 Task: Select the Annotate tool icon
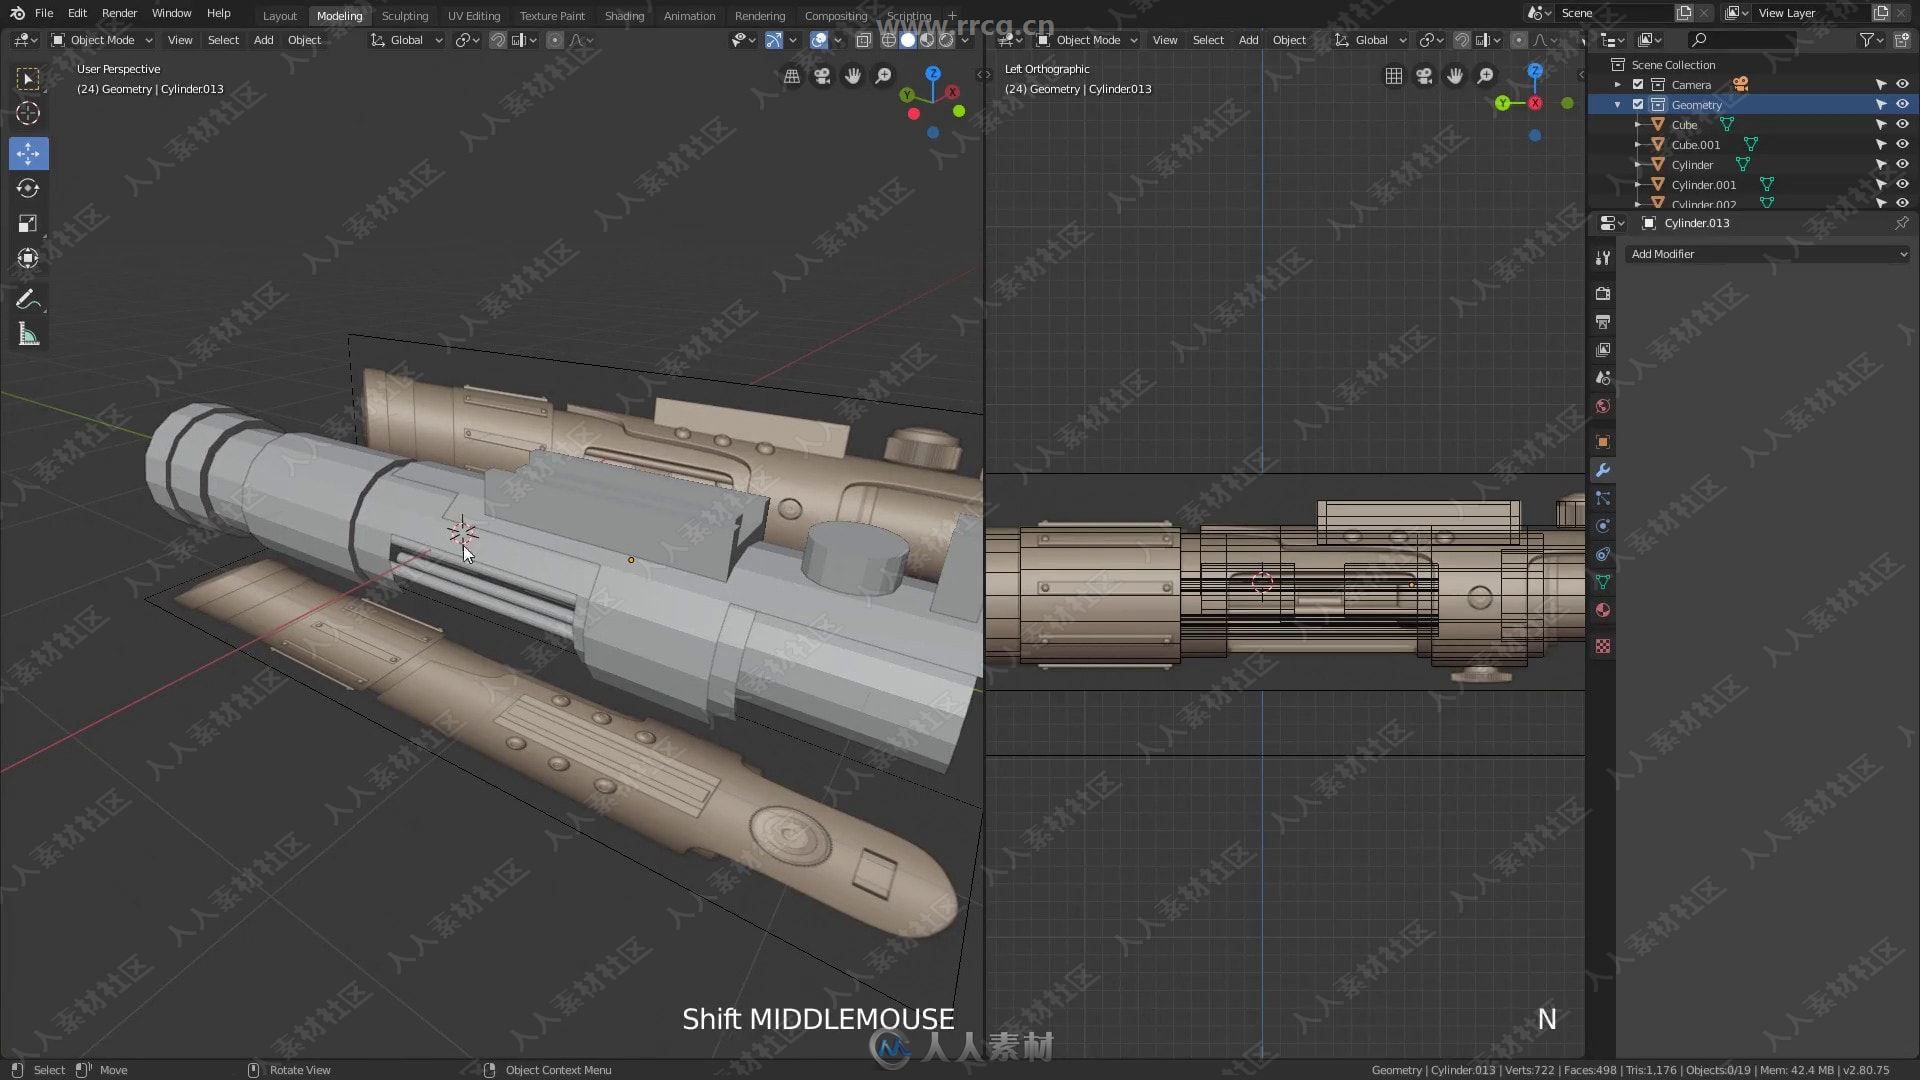tap(28, 301)
